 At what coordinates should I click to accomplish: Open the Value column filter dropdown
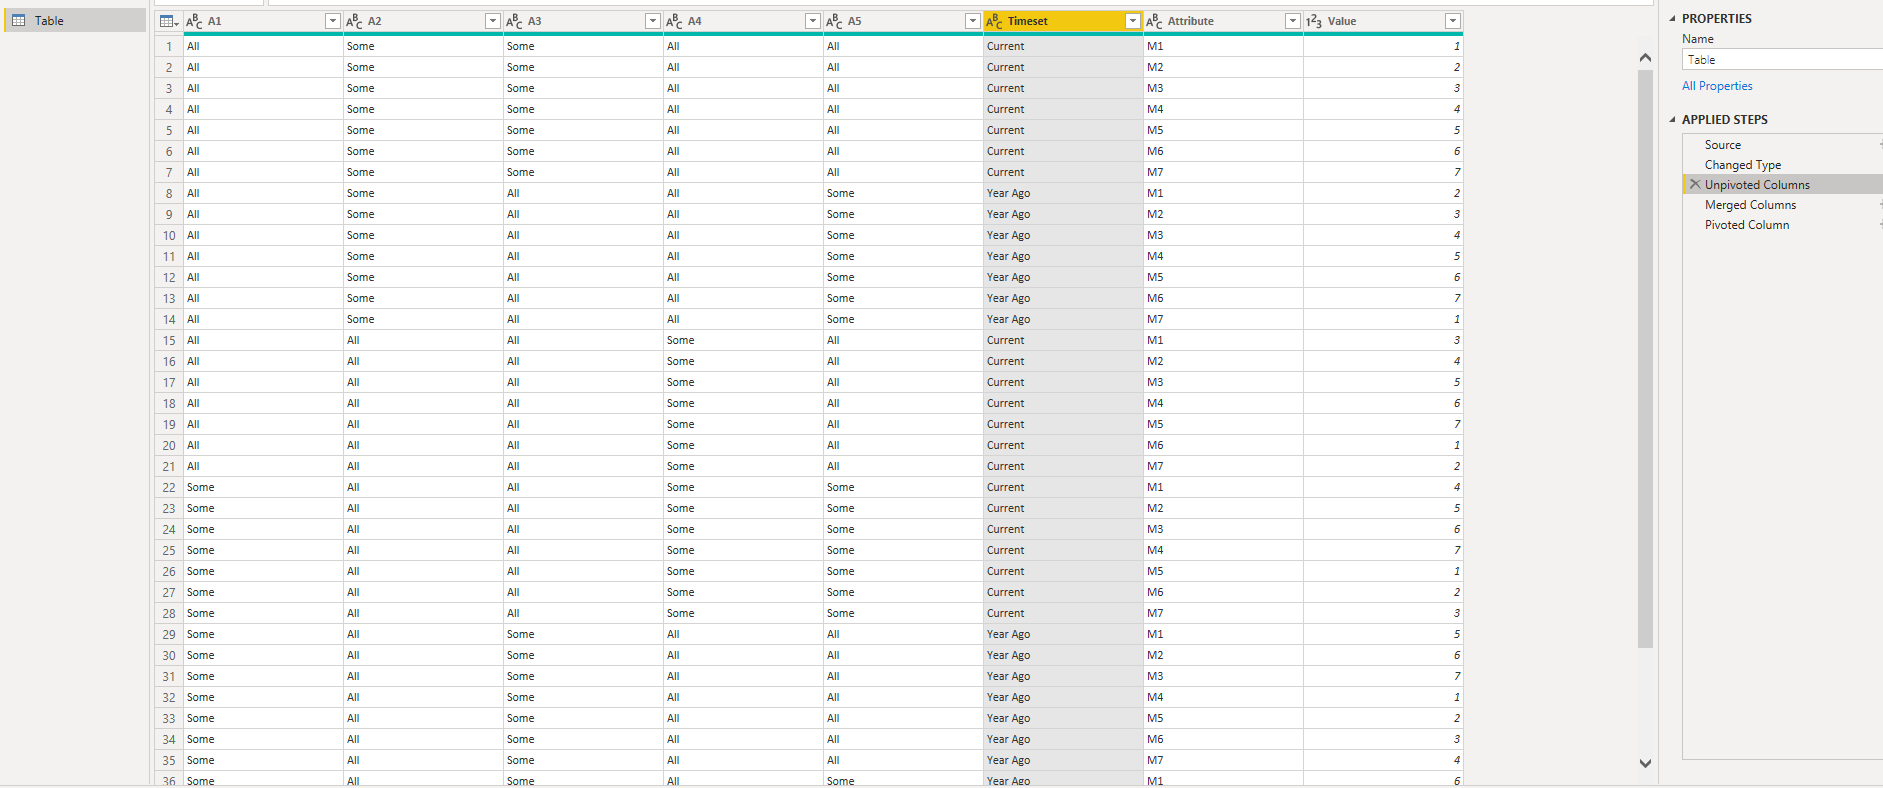1452,21
